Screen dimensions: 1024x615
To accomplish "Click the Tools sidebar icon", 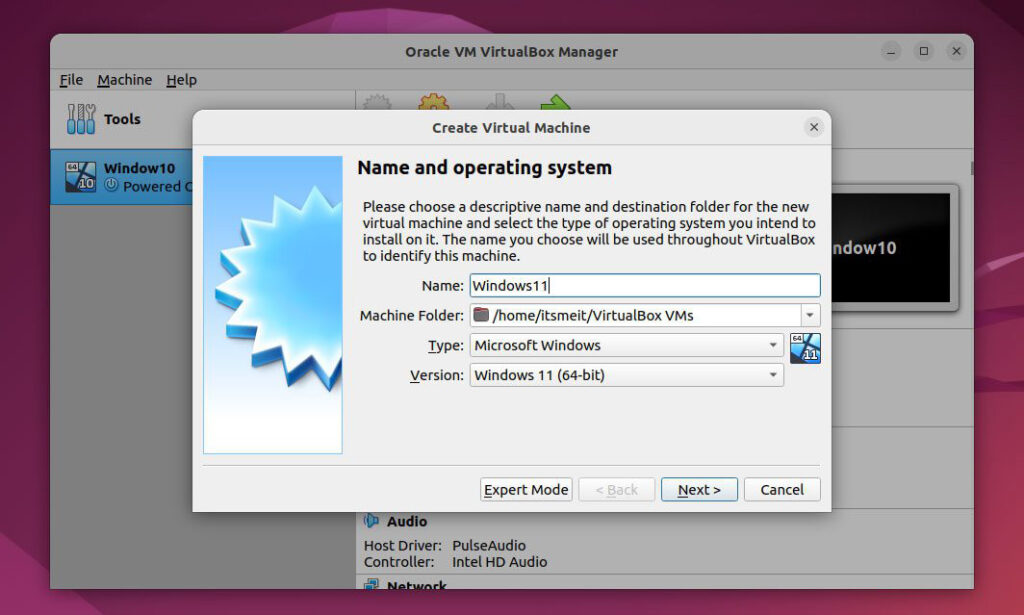I will coord(80,118).
